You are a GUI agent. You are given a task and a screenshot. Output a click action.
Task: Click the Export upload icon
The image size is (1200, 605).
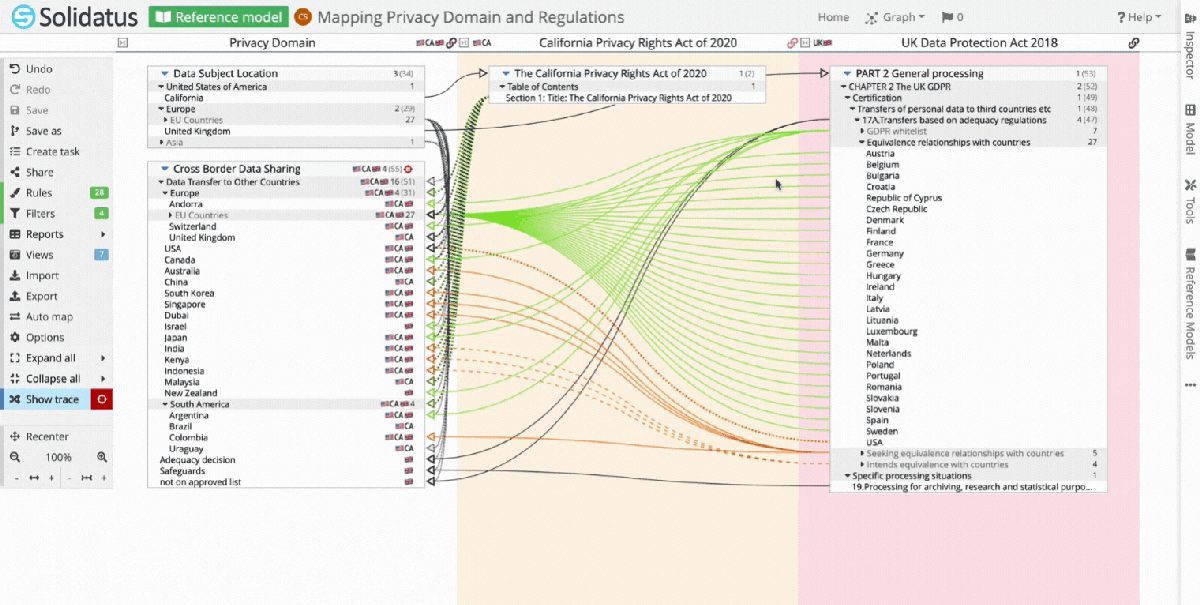click(14, 296)
